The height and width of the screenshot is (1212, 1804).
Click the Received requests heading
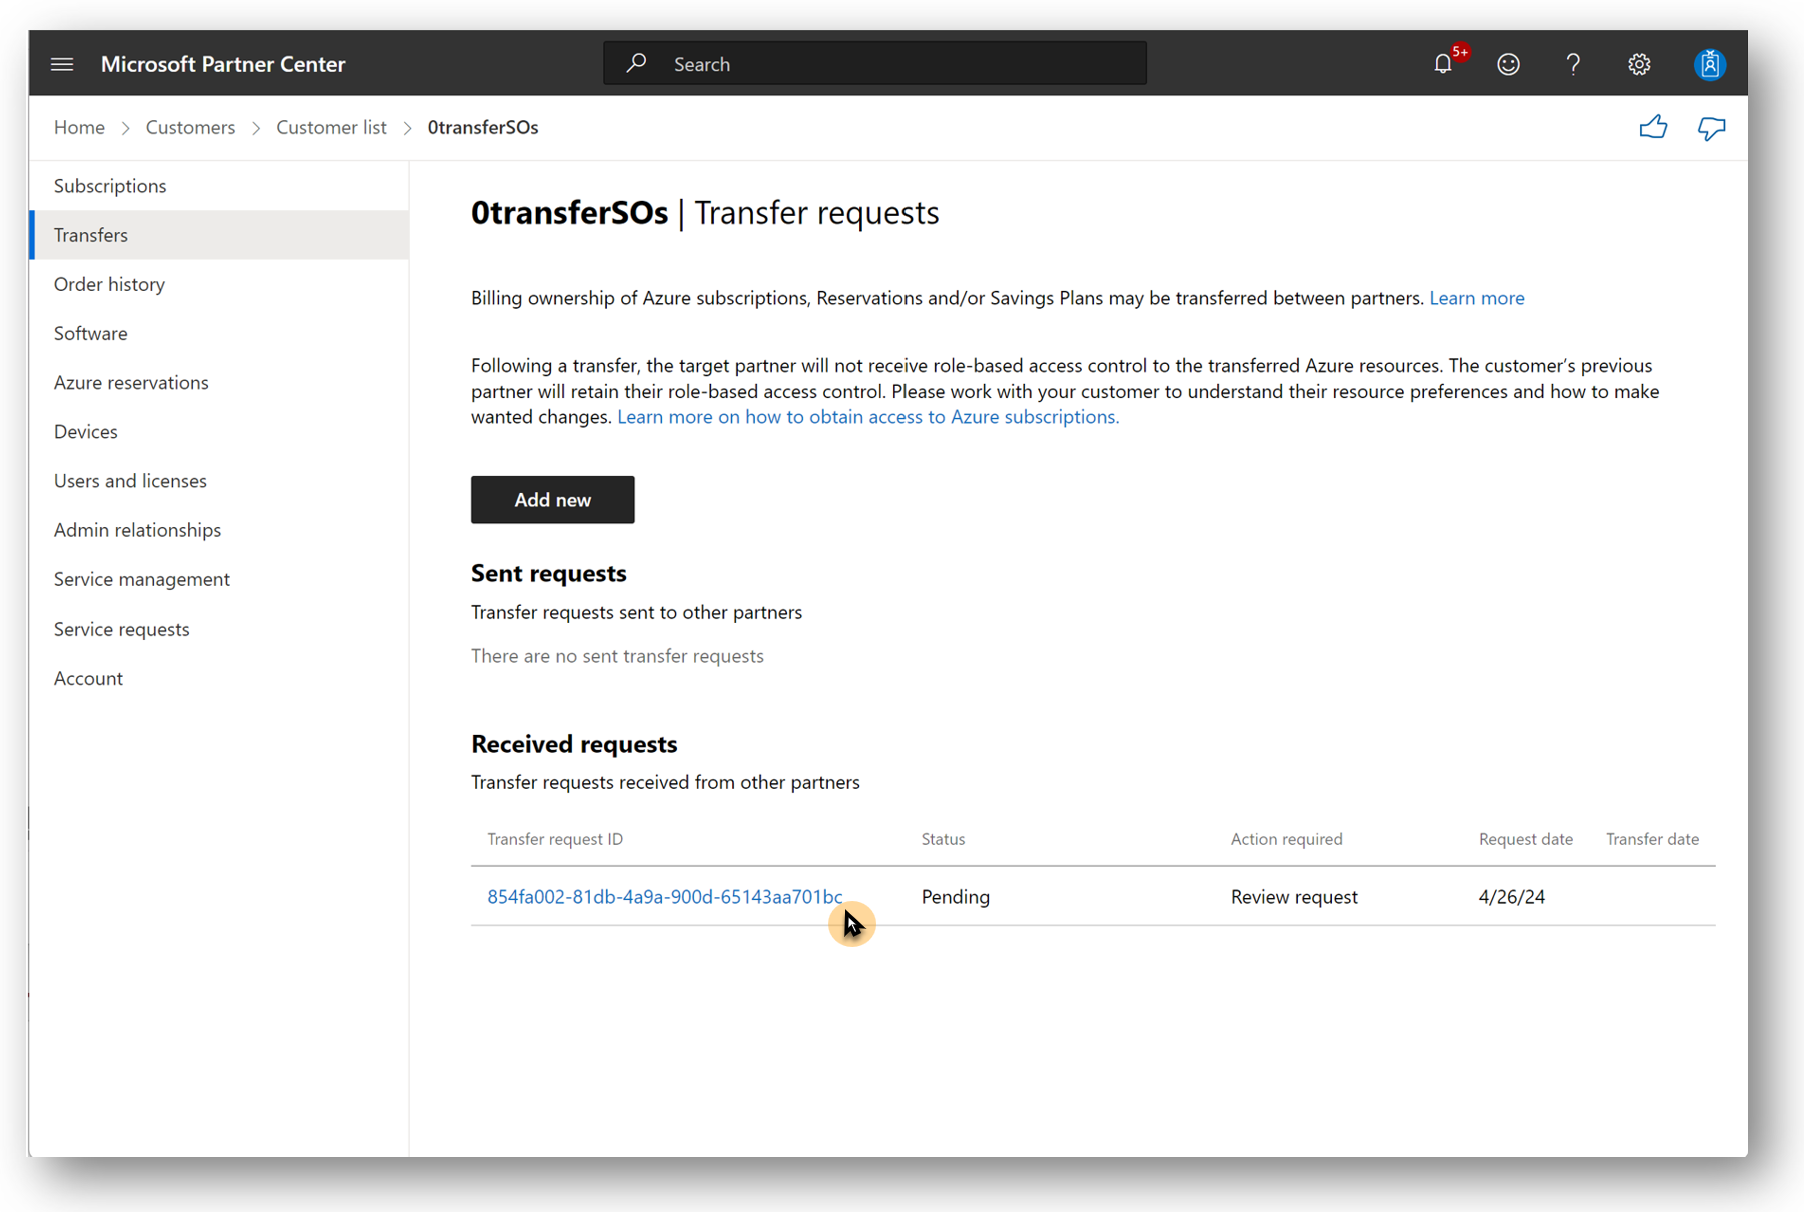pos(574,744)
